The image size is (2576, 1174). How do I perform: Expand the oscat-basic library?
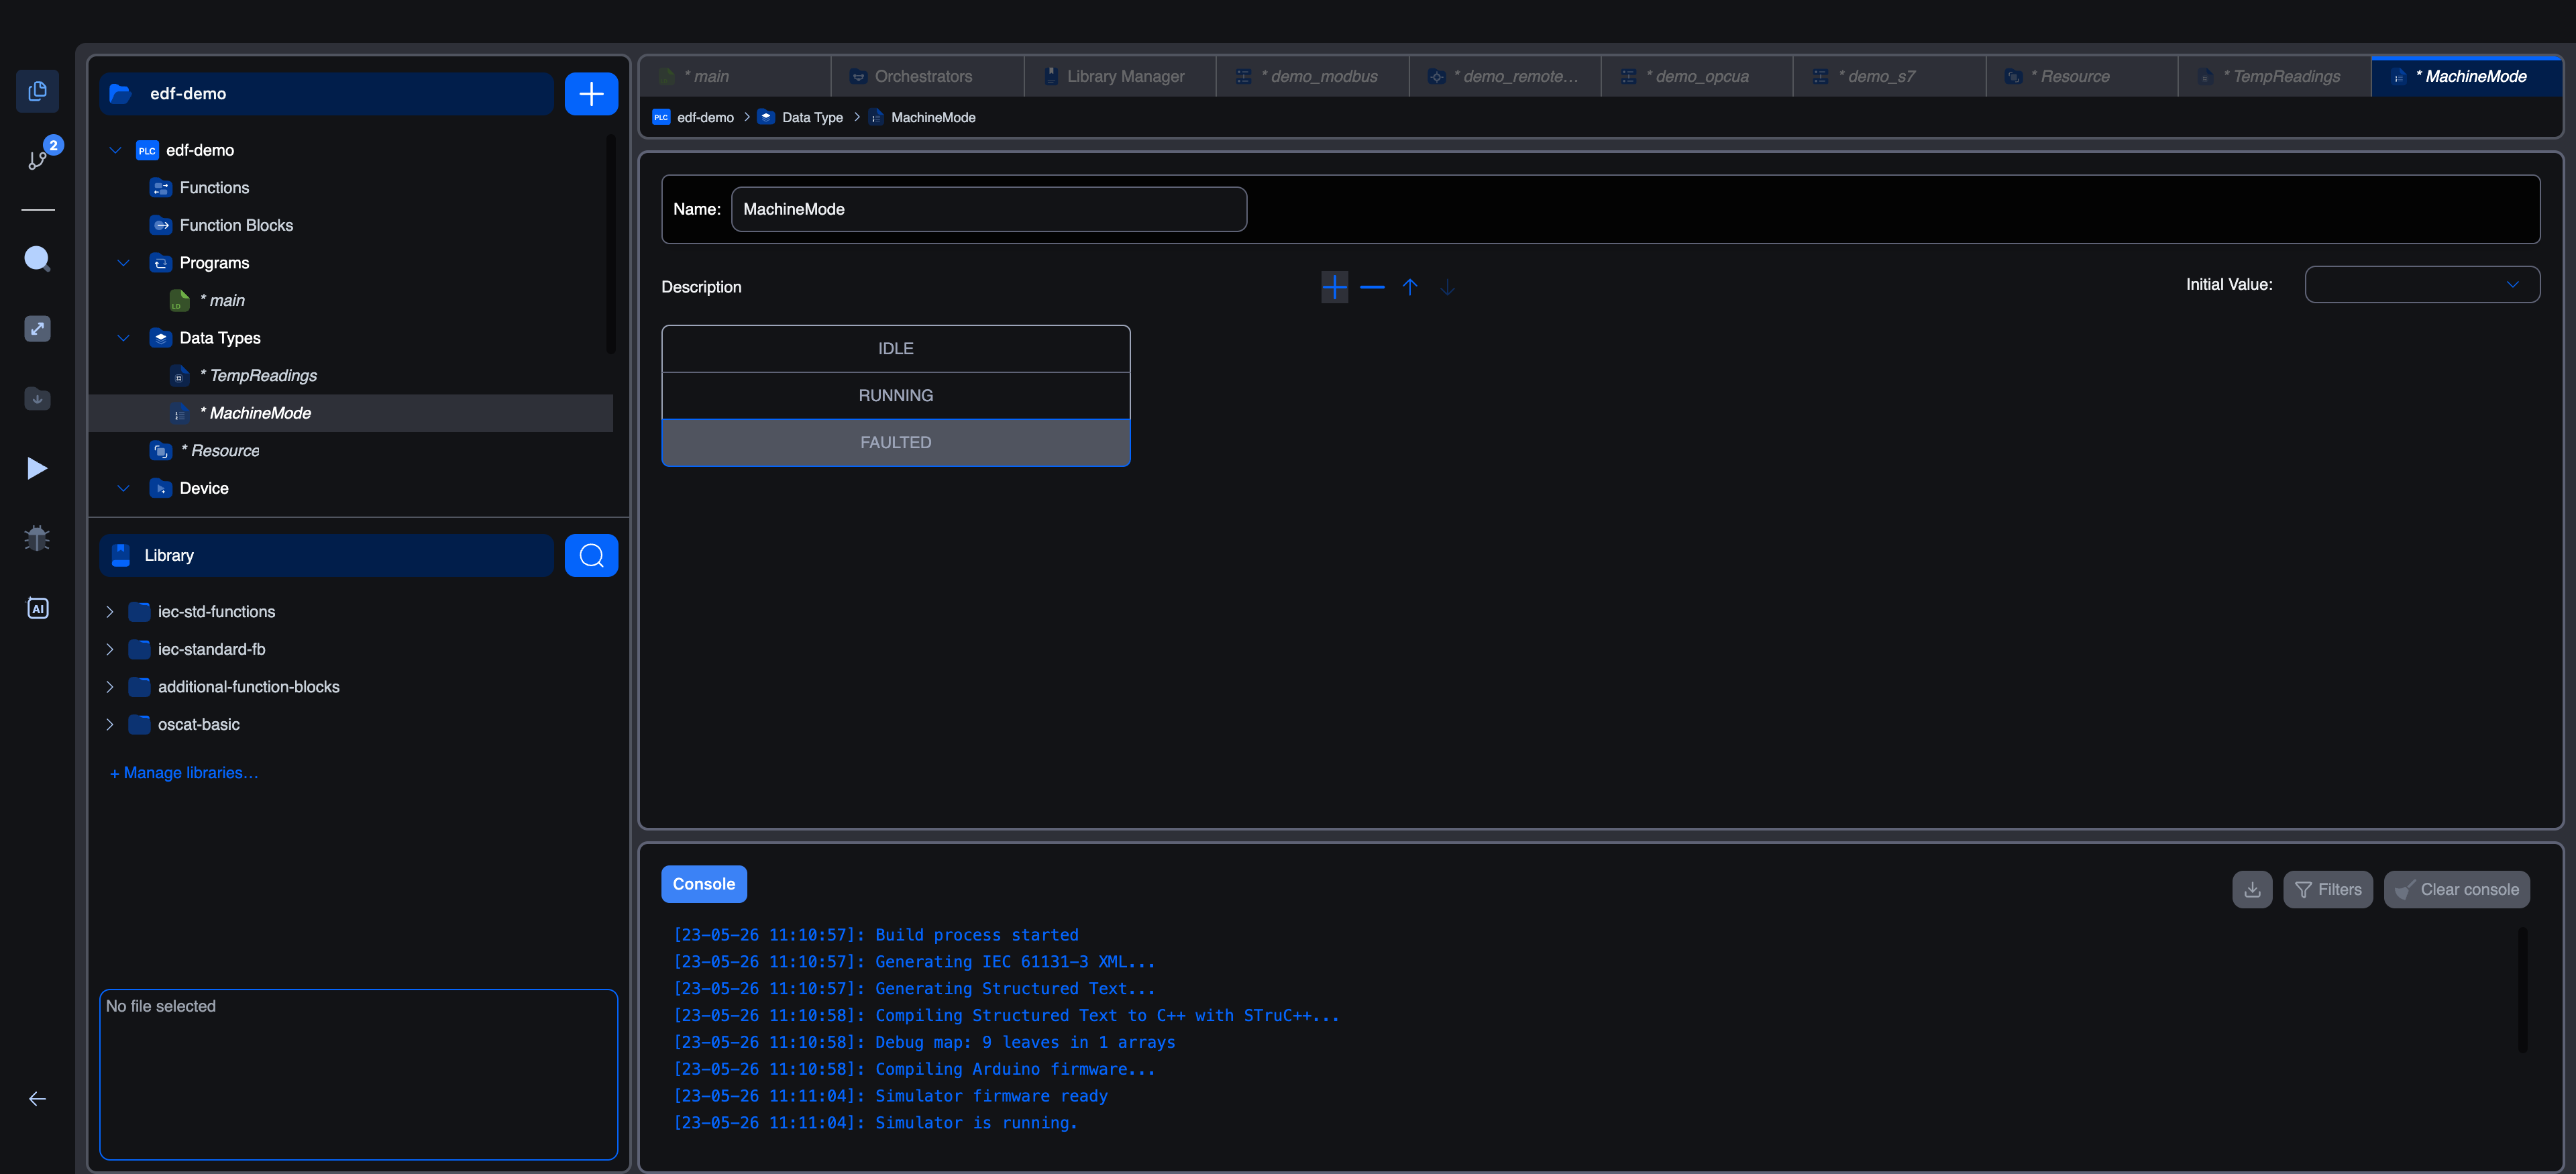[x=109, y=724]
